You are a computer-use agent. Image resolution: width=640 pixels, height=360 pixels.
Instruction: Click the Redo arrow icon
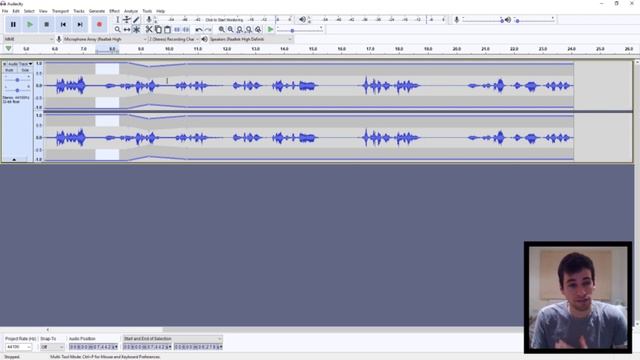click(208, 29)
